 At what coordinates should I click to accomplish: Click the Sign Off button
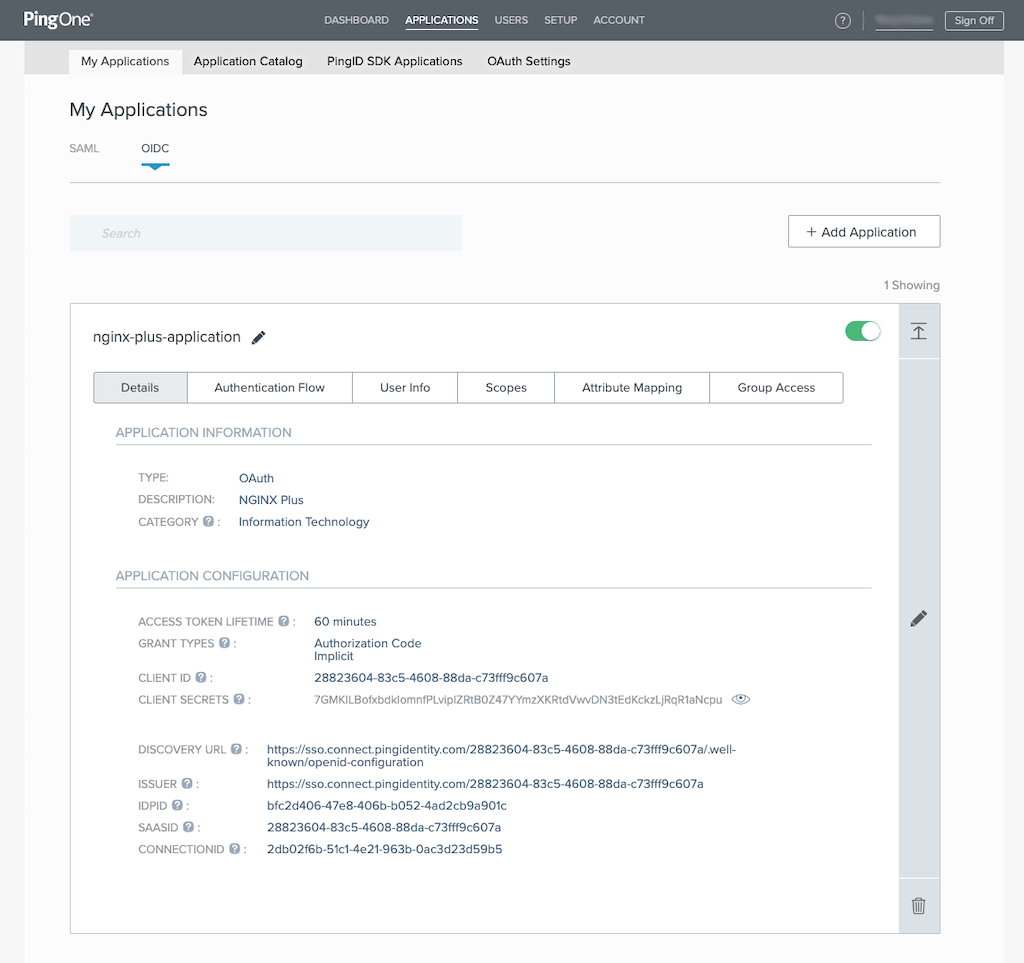[974, 21]
